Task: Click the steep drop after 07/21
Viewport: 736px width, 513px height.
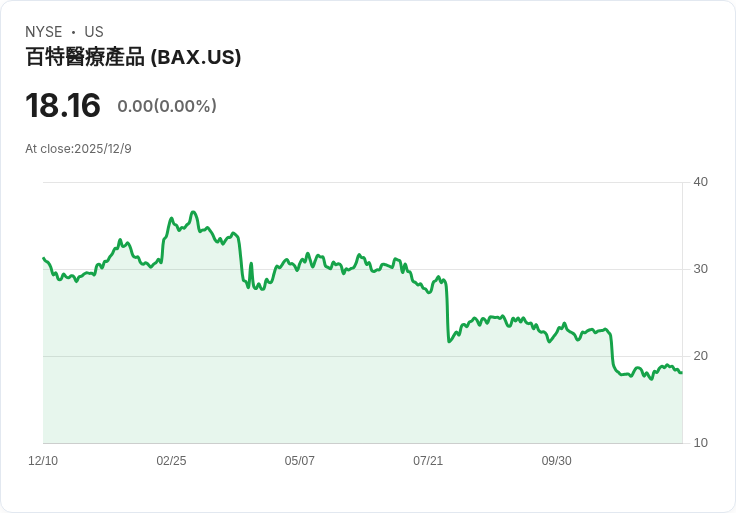Action: coord(447,312)
